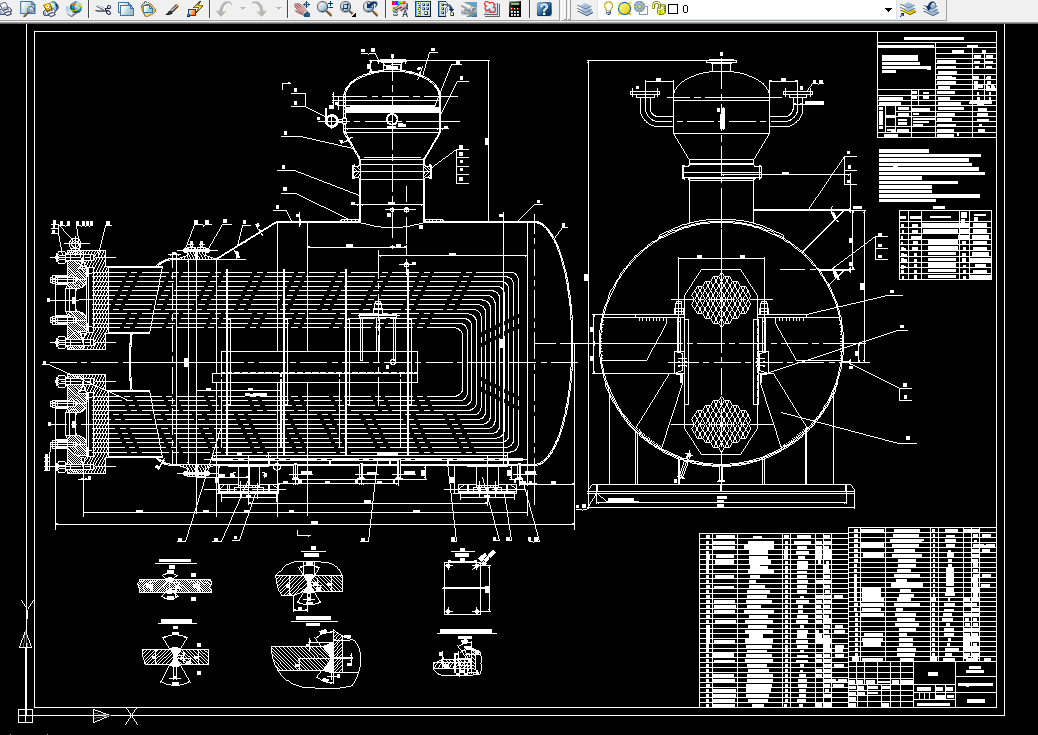Select the Match Properties brush
Image resolution: width=1038 pixels, height=735 pixels.
(x=171, y=9)
